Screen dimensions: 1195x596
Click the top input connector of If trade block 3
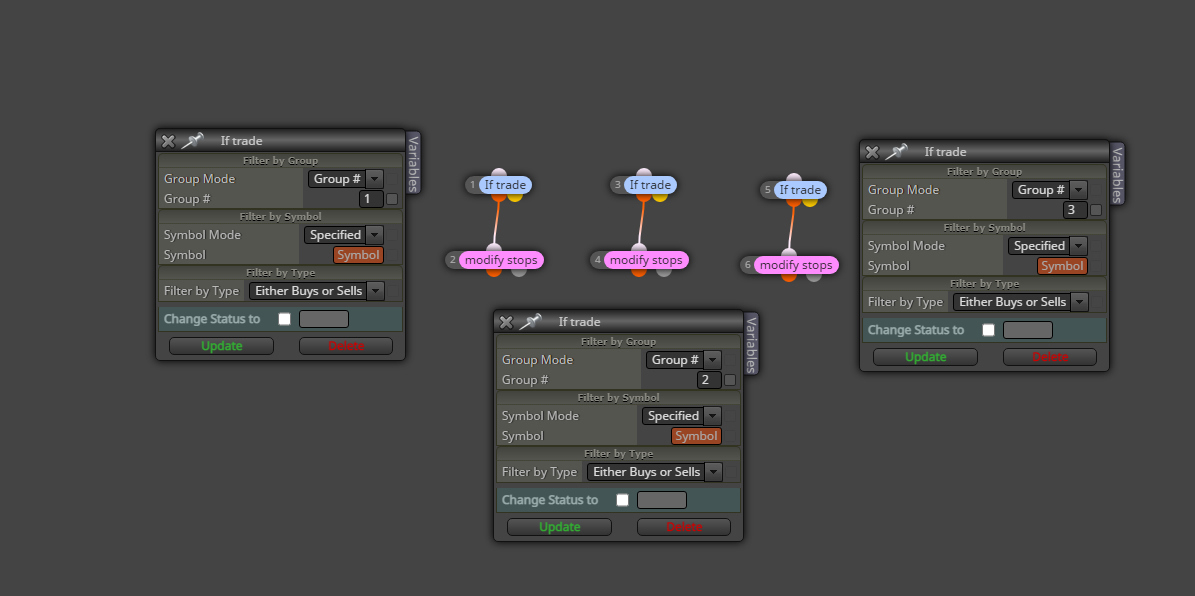pos(643,173)
